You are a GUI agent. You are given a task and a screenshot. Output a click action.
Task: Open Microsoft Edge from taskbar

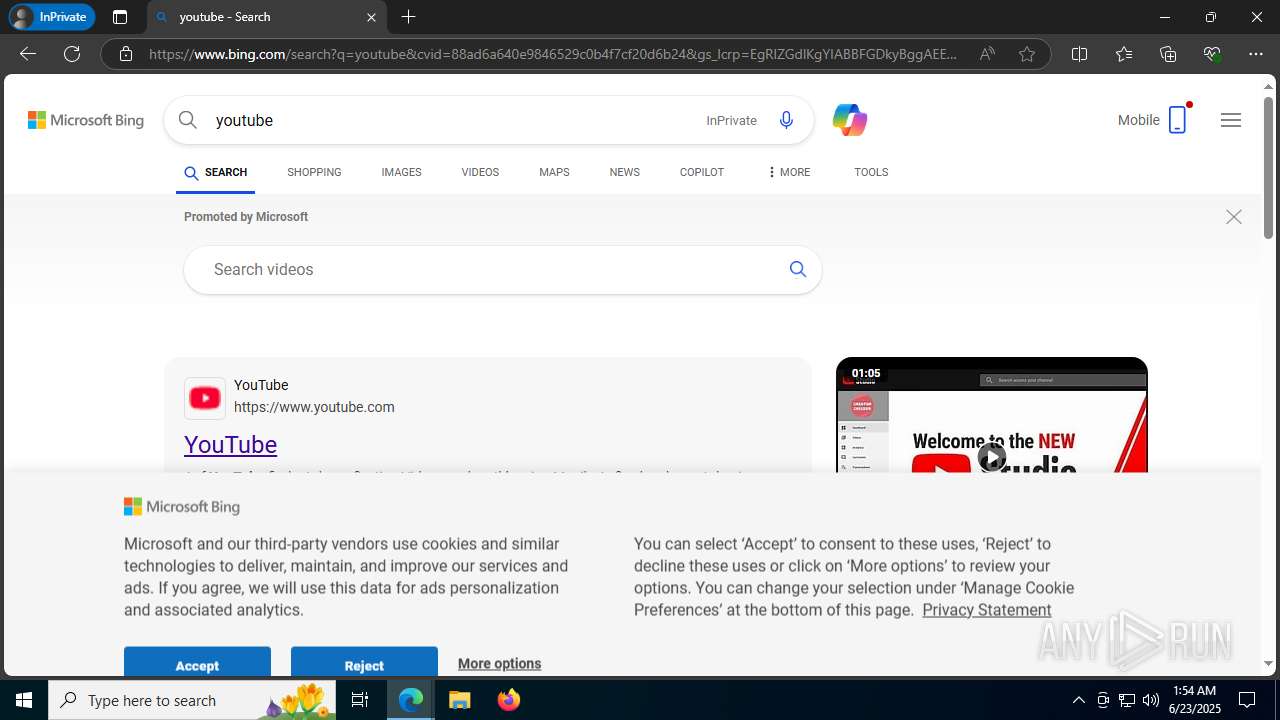411,700
